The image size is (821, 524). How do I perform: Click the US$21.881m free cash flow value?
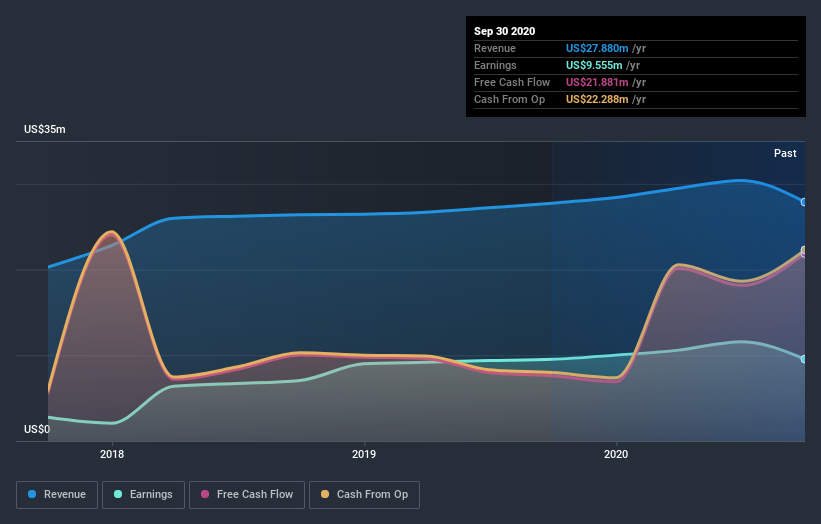click(597, 82)
